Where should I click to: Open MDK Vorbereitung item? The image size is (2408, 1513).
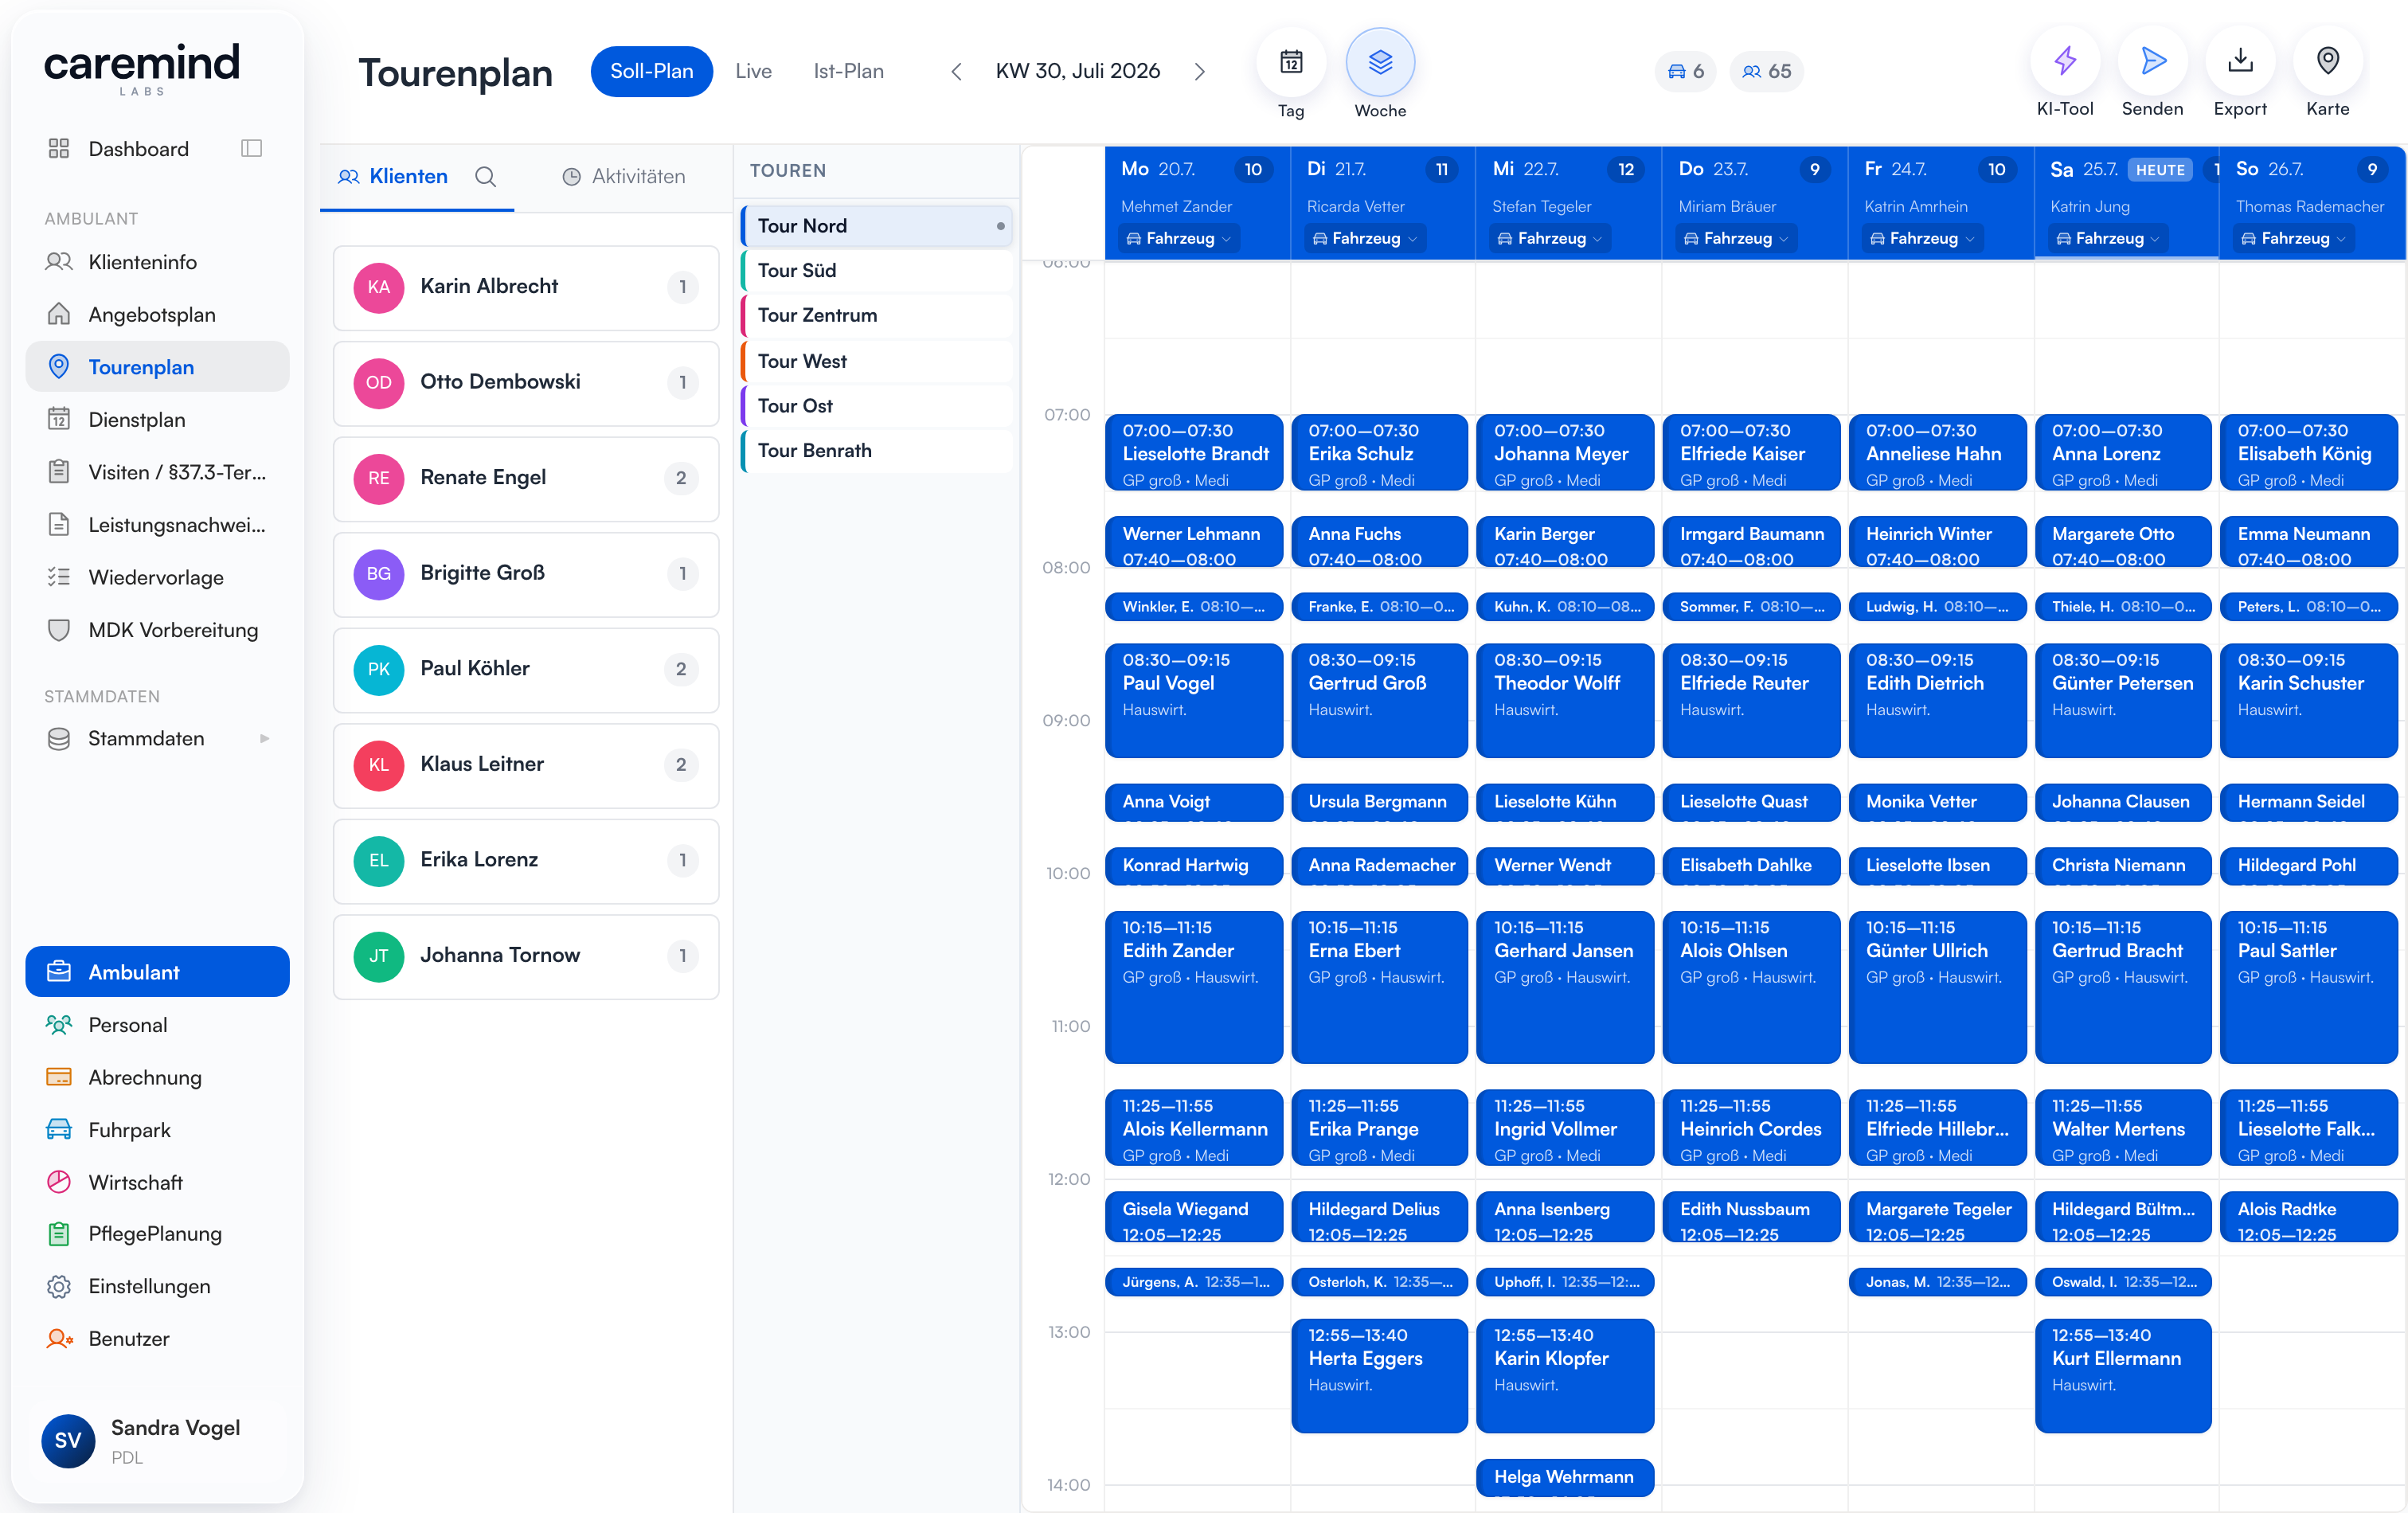tap(157, 630)
